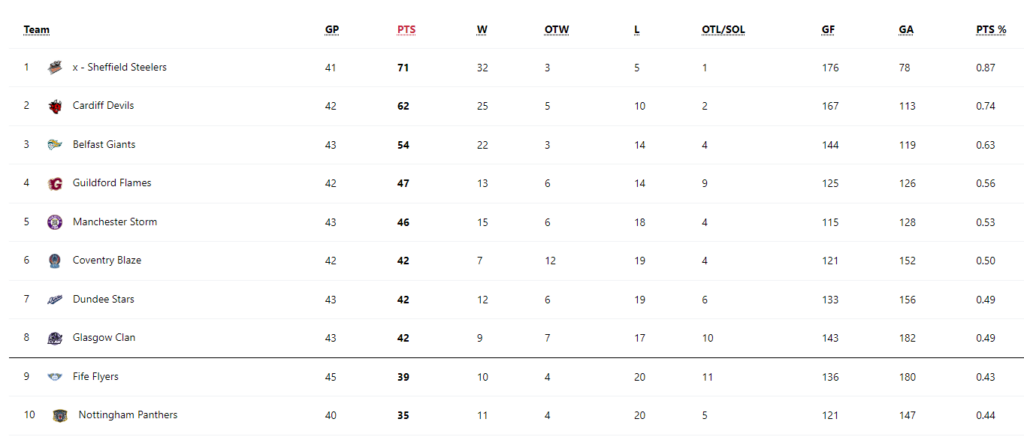
Task: Click the Coventry Blaze team logo
Action: click(55, 261)
